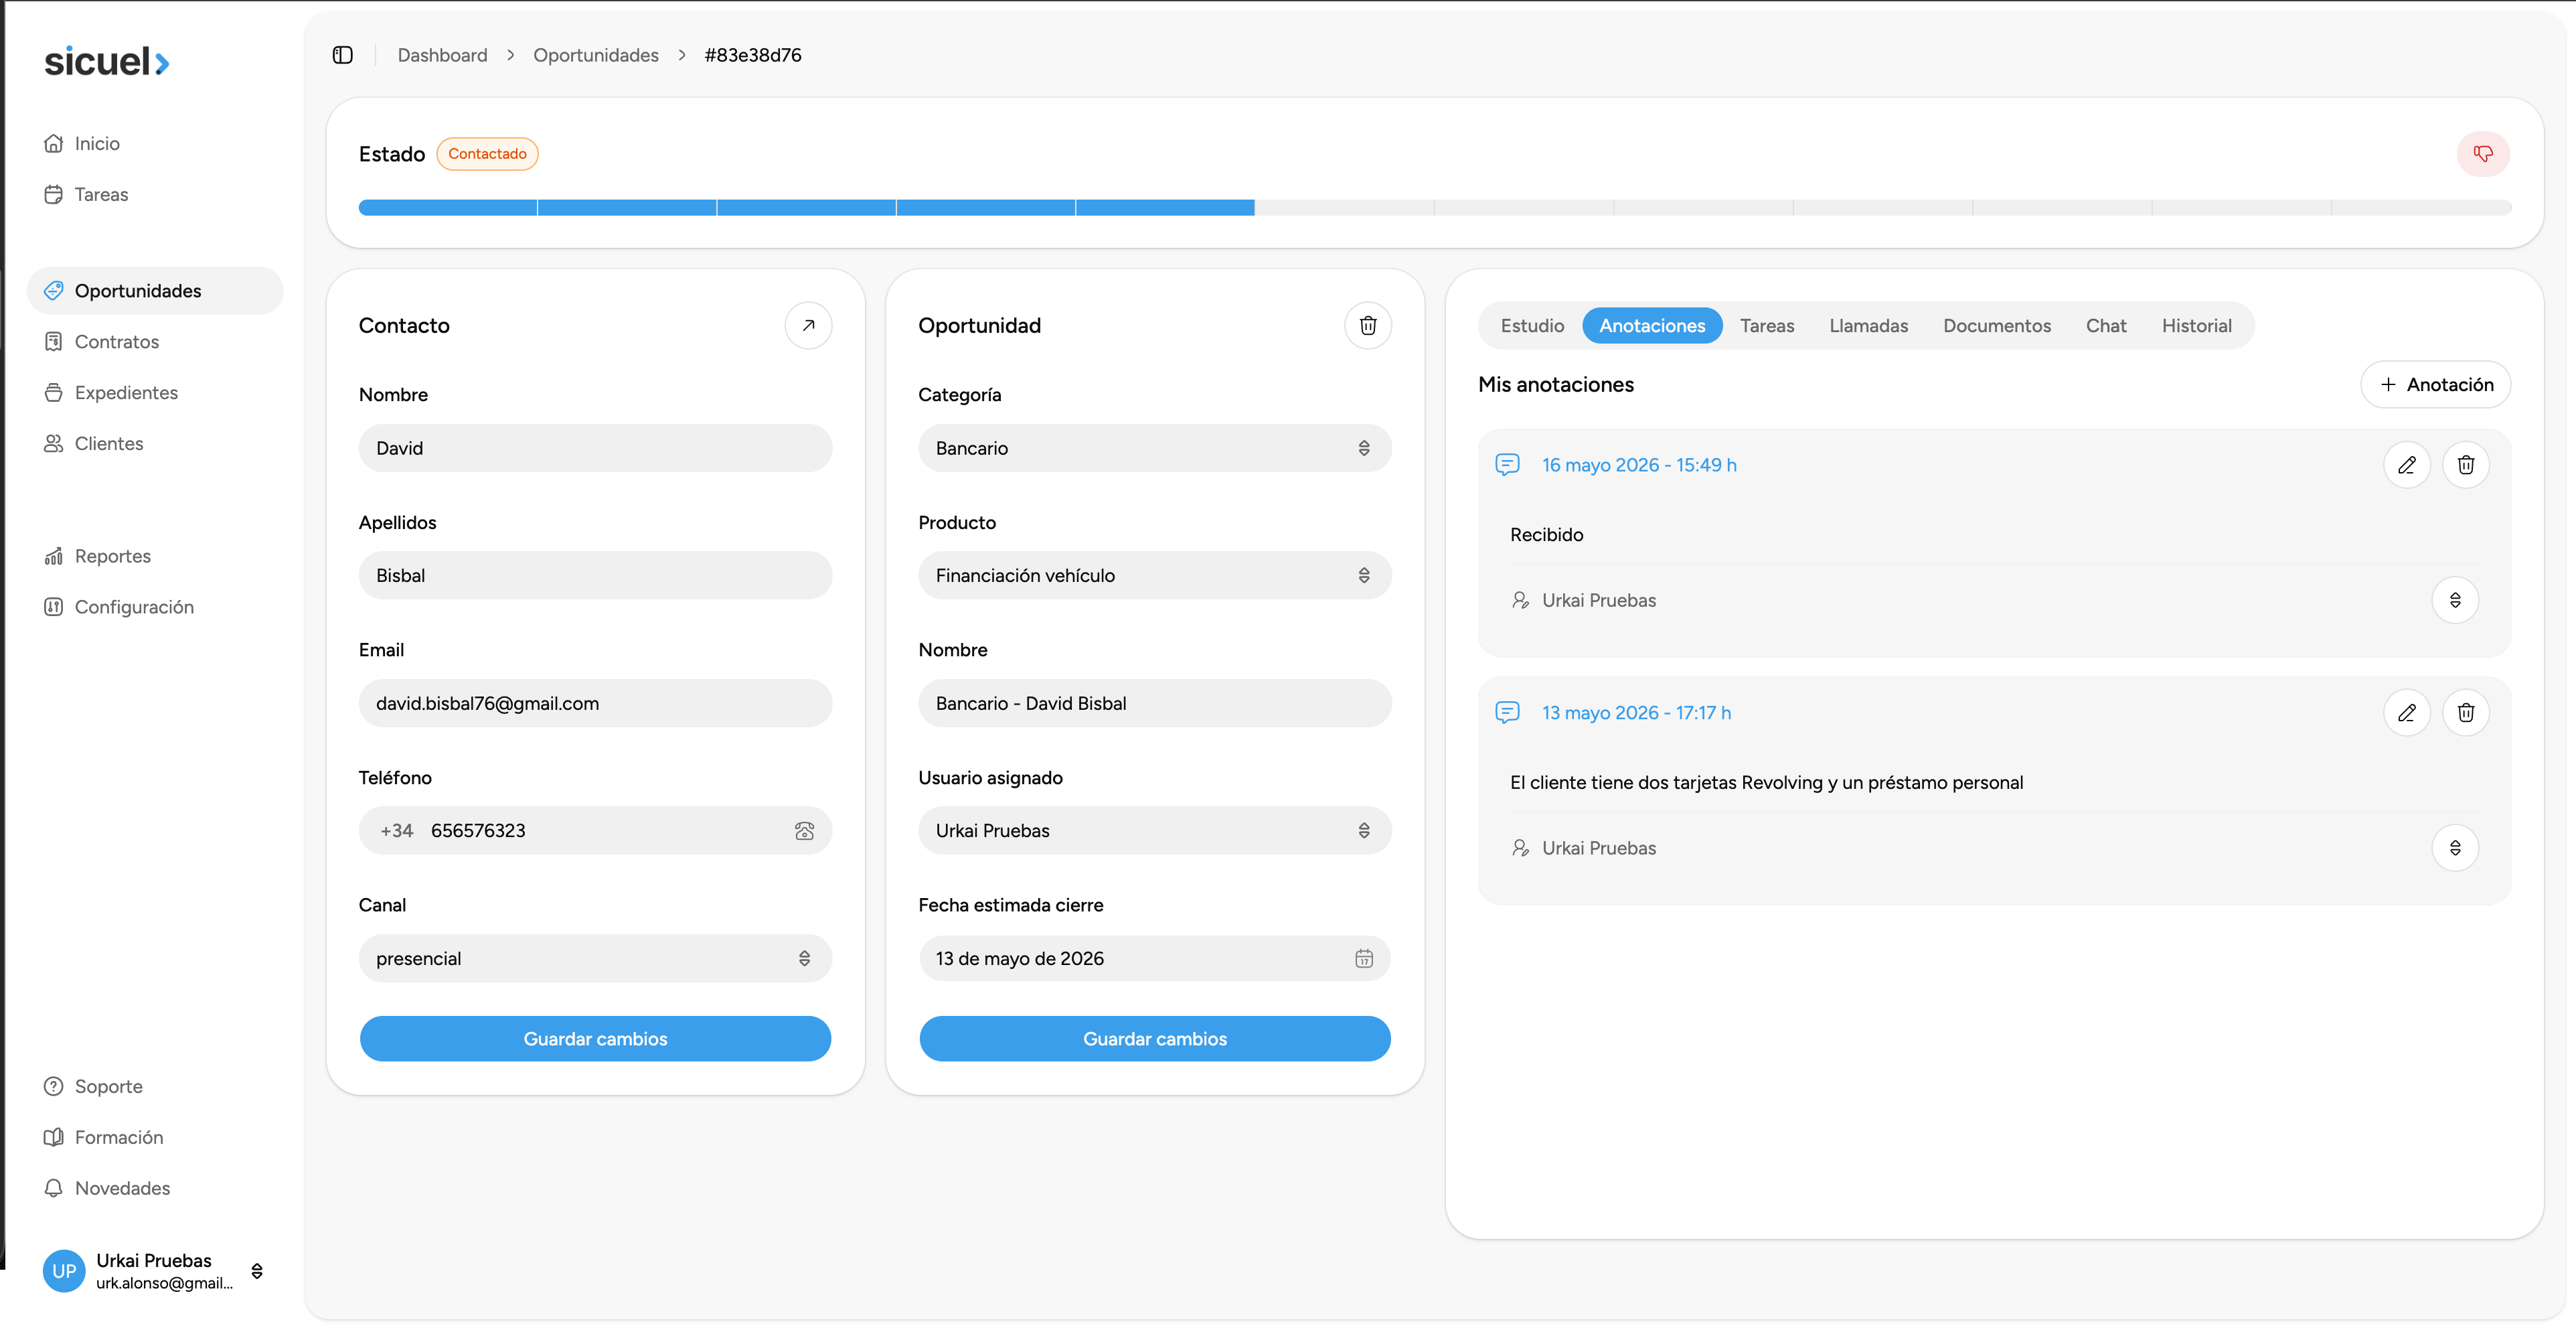Click the UP user avatar
The width and height of the screenshot is (2576, 1330).
64,1271
